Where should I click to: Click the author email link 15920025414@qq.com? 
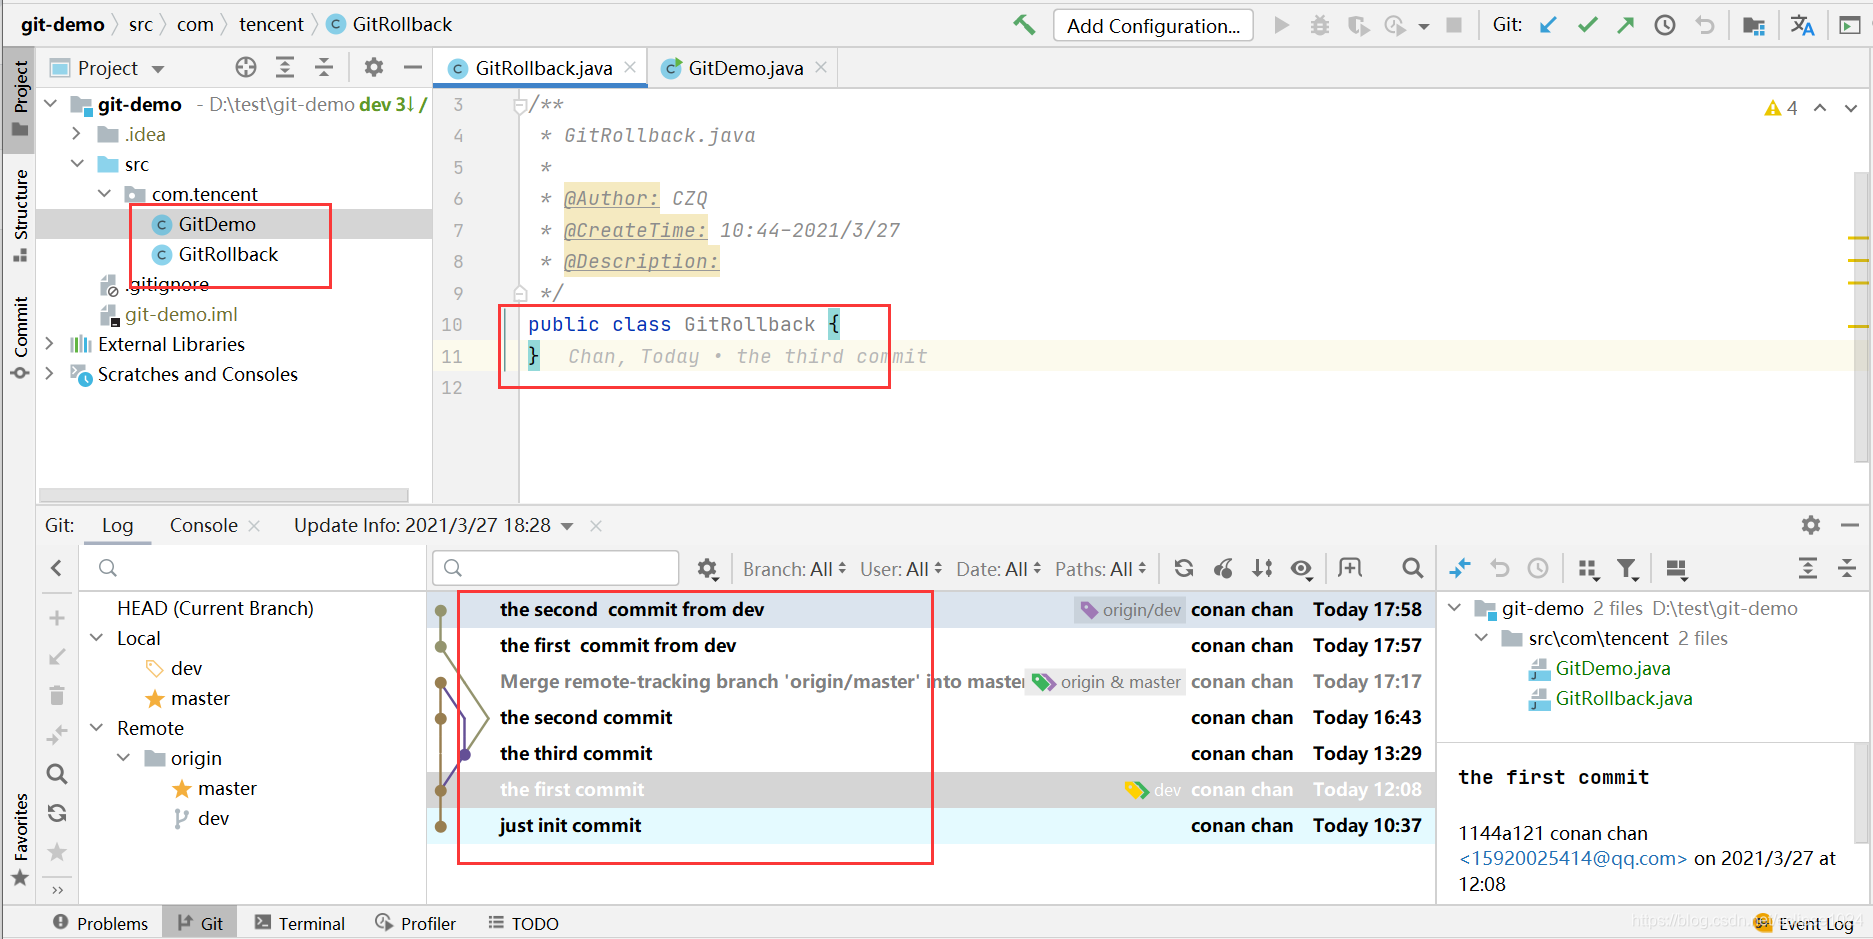[x=1573, y=858]
